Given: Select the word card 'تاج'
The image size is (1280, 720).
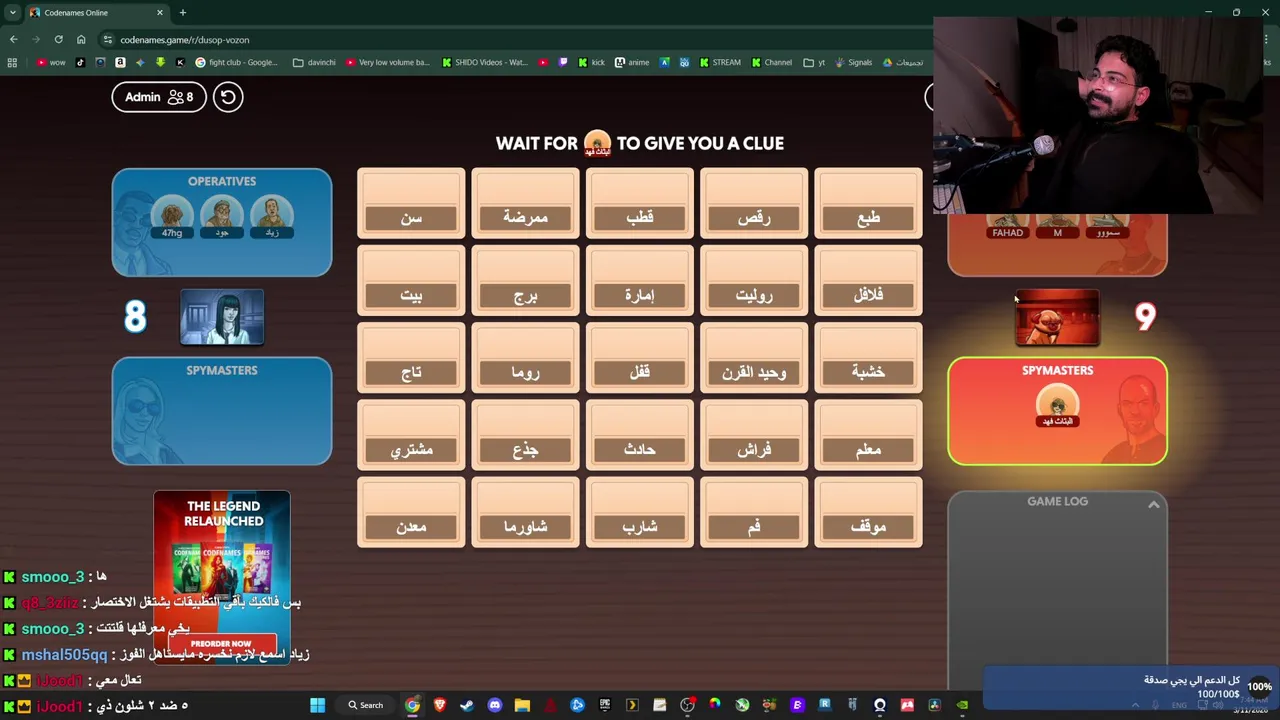Looking at the screenshot, I should click(411, 358).
